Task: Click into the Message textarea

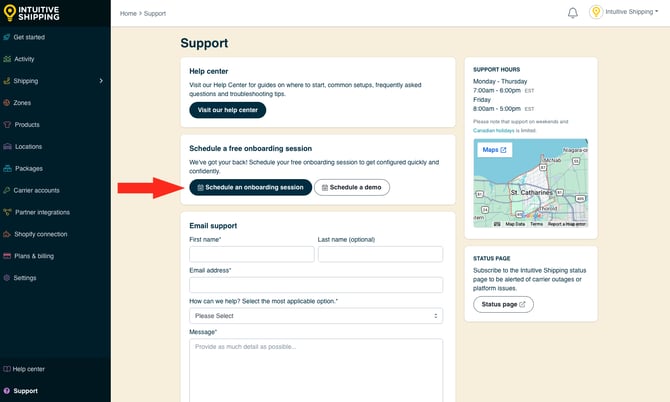Action: [x=316, y=370]
